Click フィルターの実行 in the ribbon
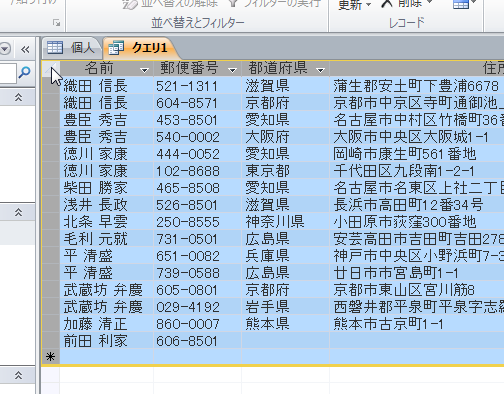This screenshot has height=394, width=504. point(275,4)
